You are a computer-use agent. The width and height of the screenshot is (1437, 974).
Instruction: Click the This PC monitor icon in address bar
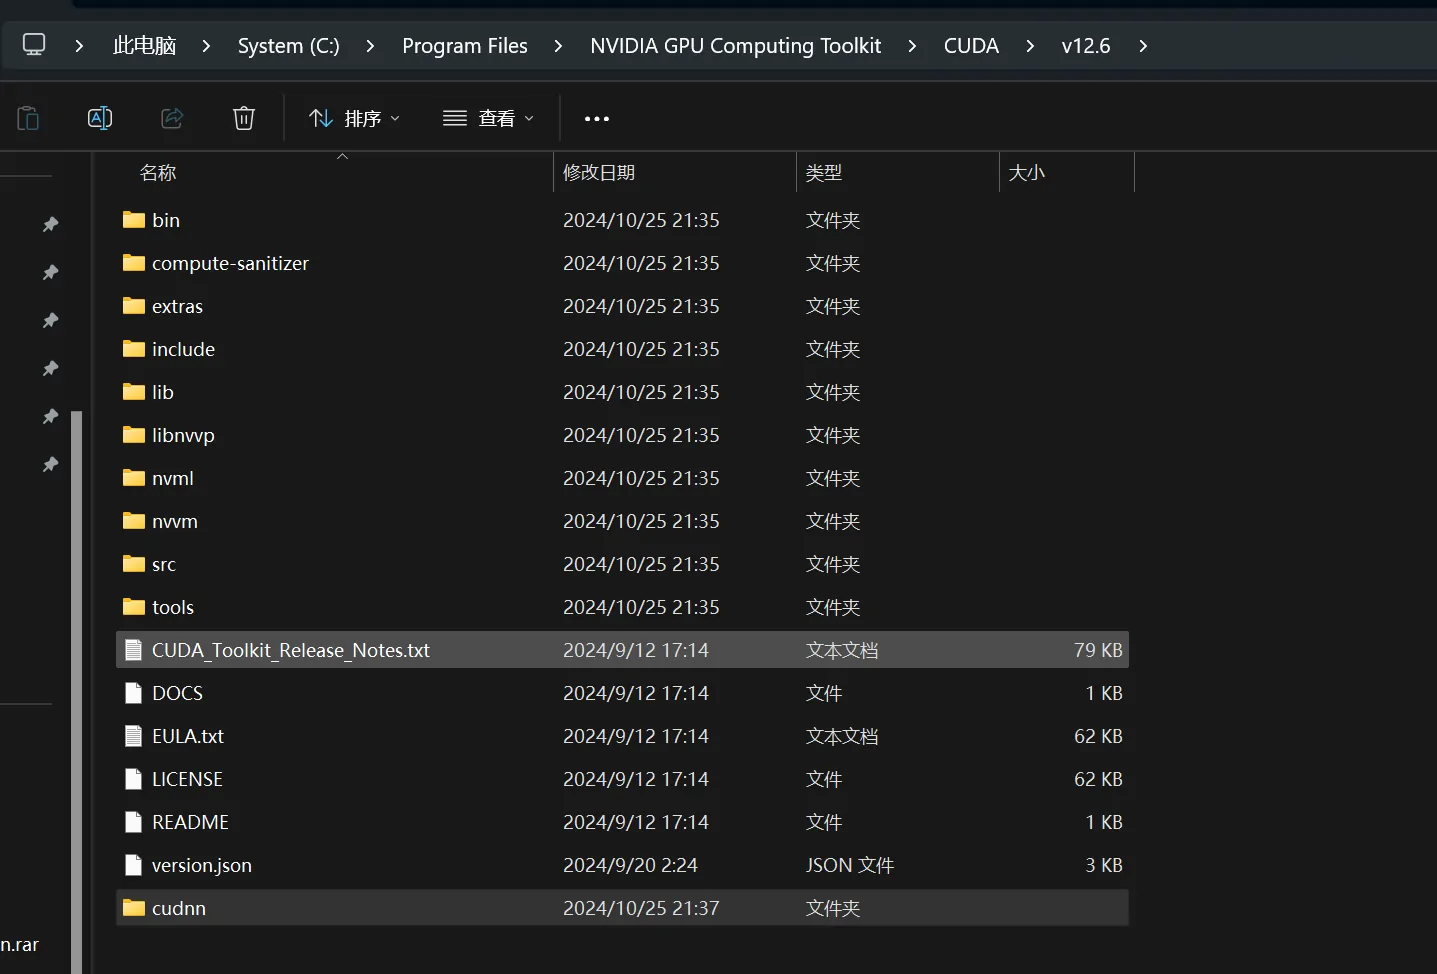click(34, 45)
